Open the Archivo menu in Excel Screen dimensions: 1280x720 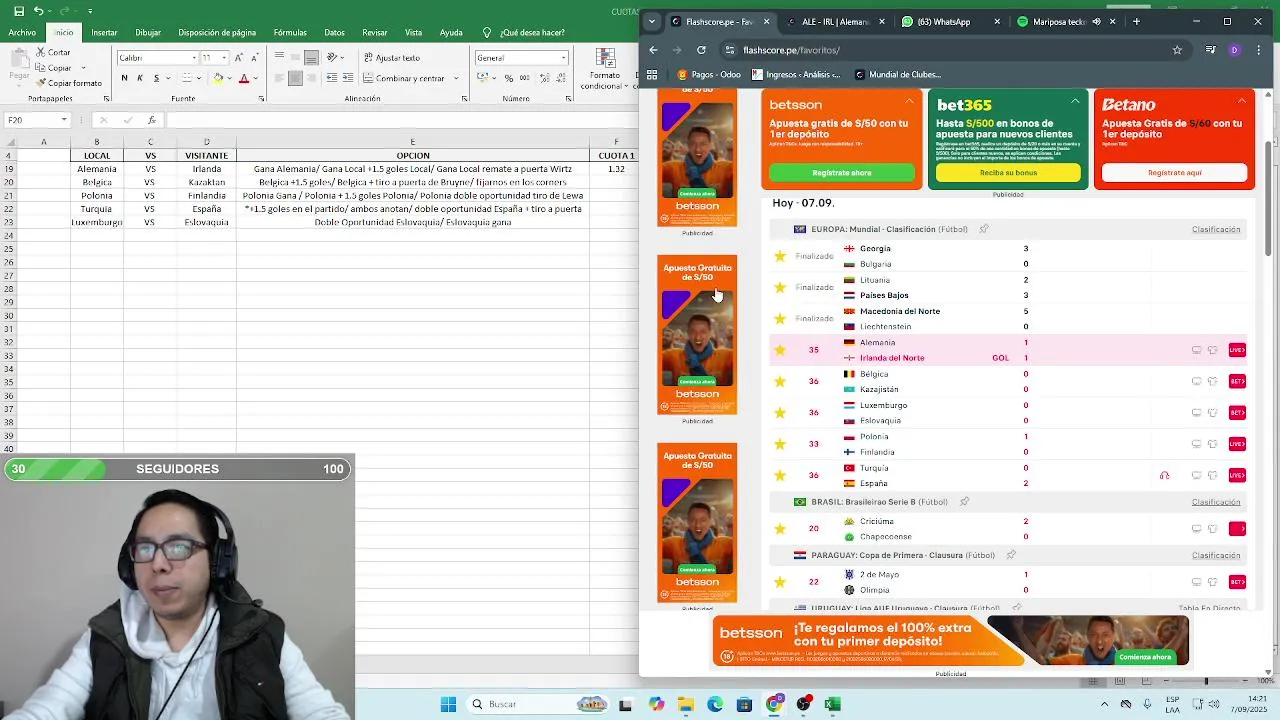(x=22, y=32)
